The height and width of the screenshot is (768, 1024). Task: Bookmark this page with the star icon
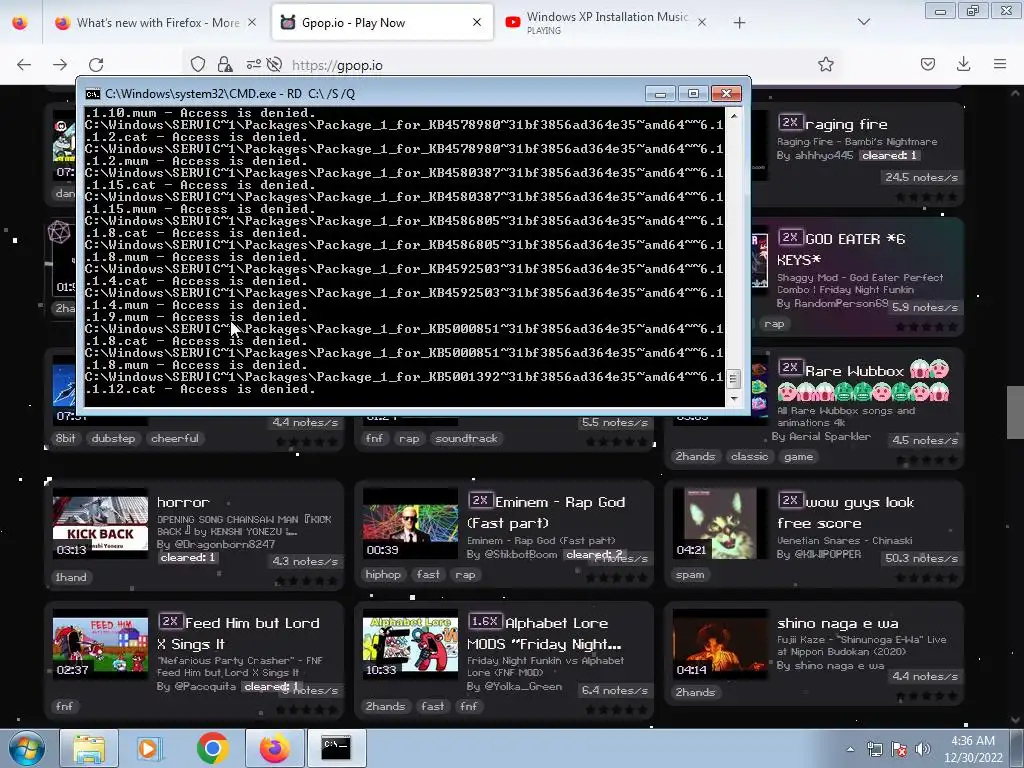[825, 64]
